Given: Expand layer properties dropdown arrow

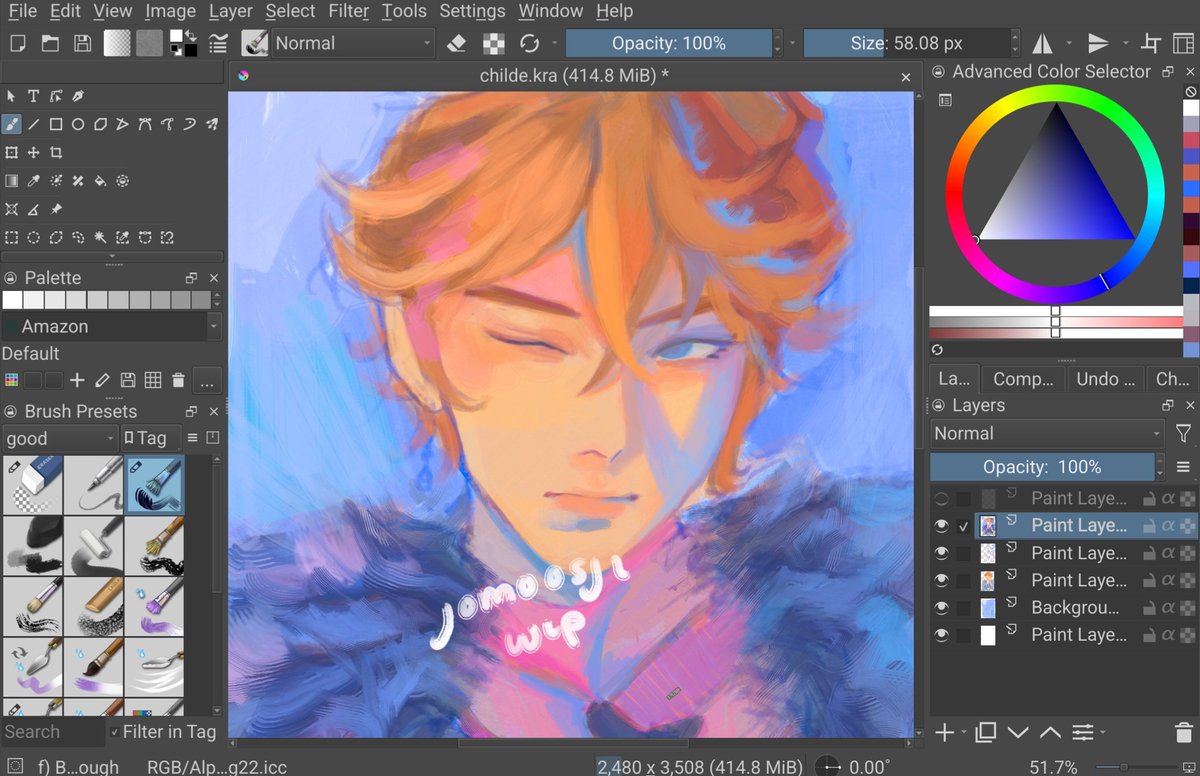Looking at the screenshot, I should coord(1104,733).
